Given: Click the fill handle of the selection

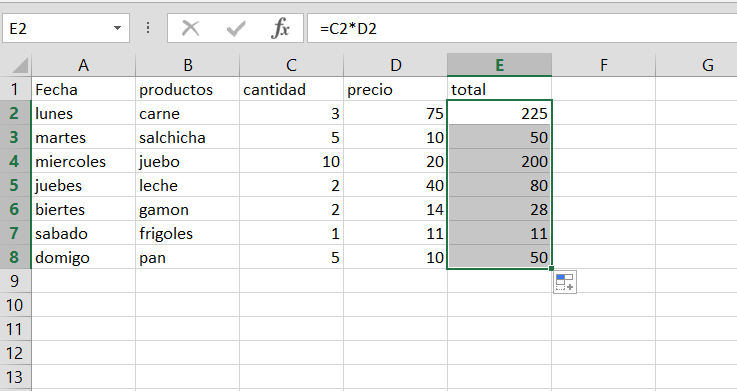Looking at the screenshot, I should [551, 269].
